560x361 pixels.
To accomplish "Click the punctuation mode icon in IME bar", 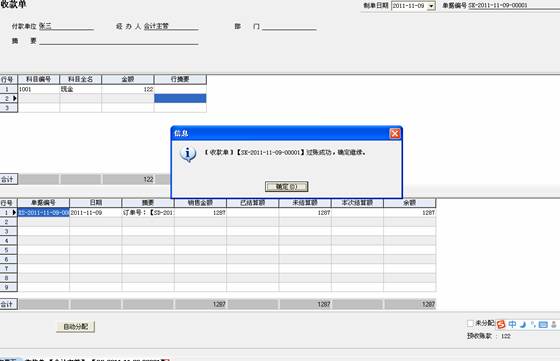I will click(533, 324).
